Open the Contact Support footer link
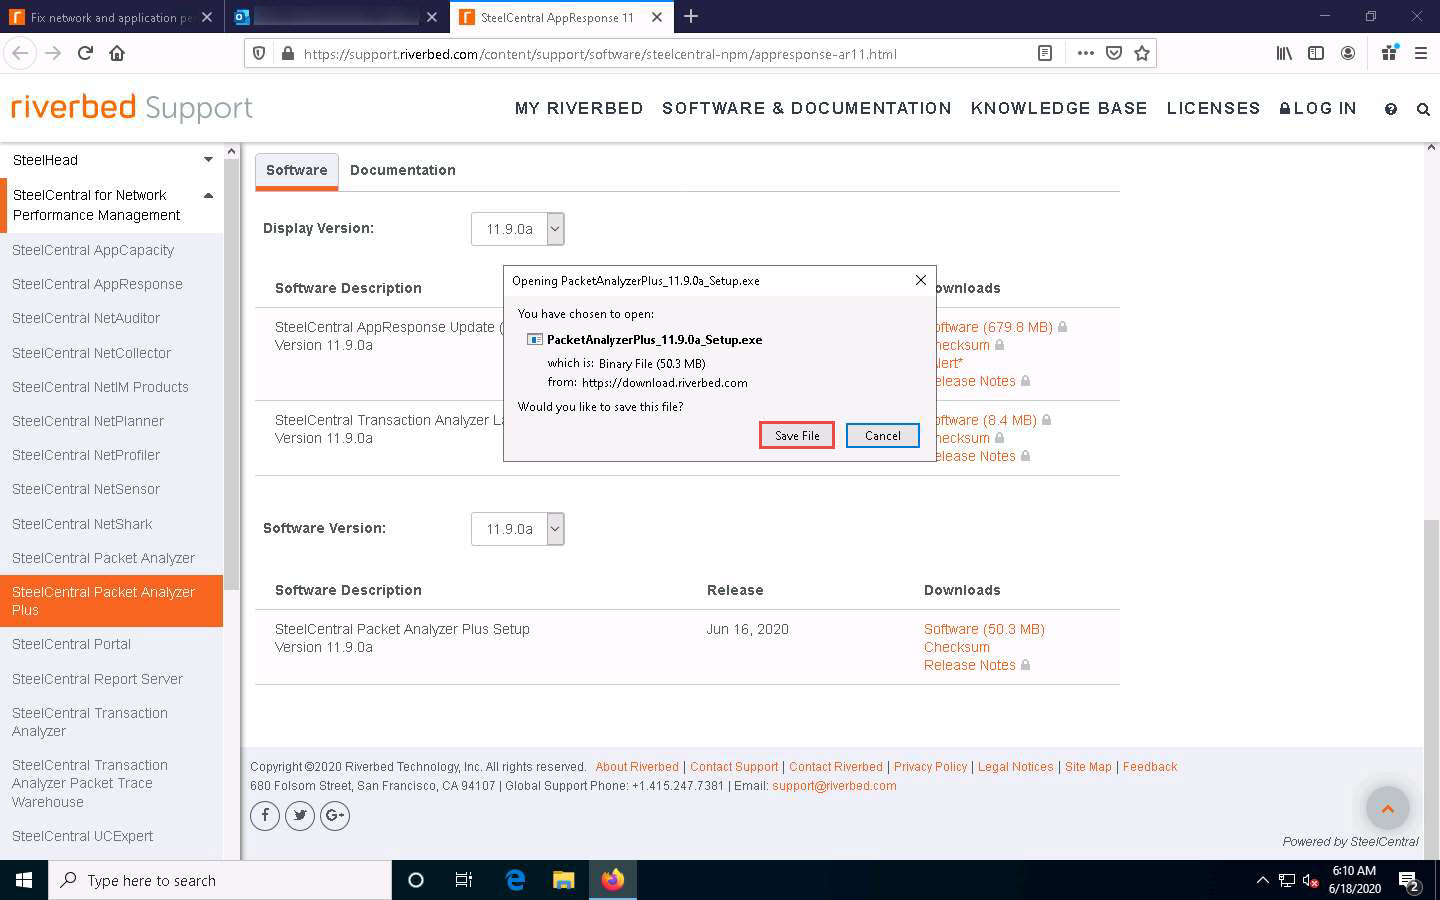This screenshot has width=1440, height=900. (x=734, y=767)
